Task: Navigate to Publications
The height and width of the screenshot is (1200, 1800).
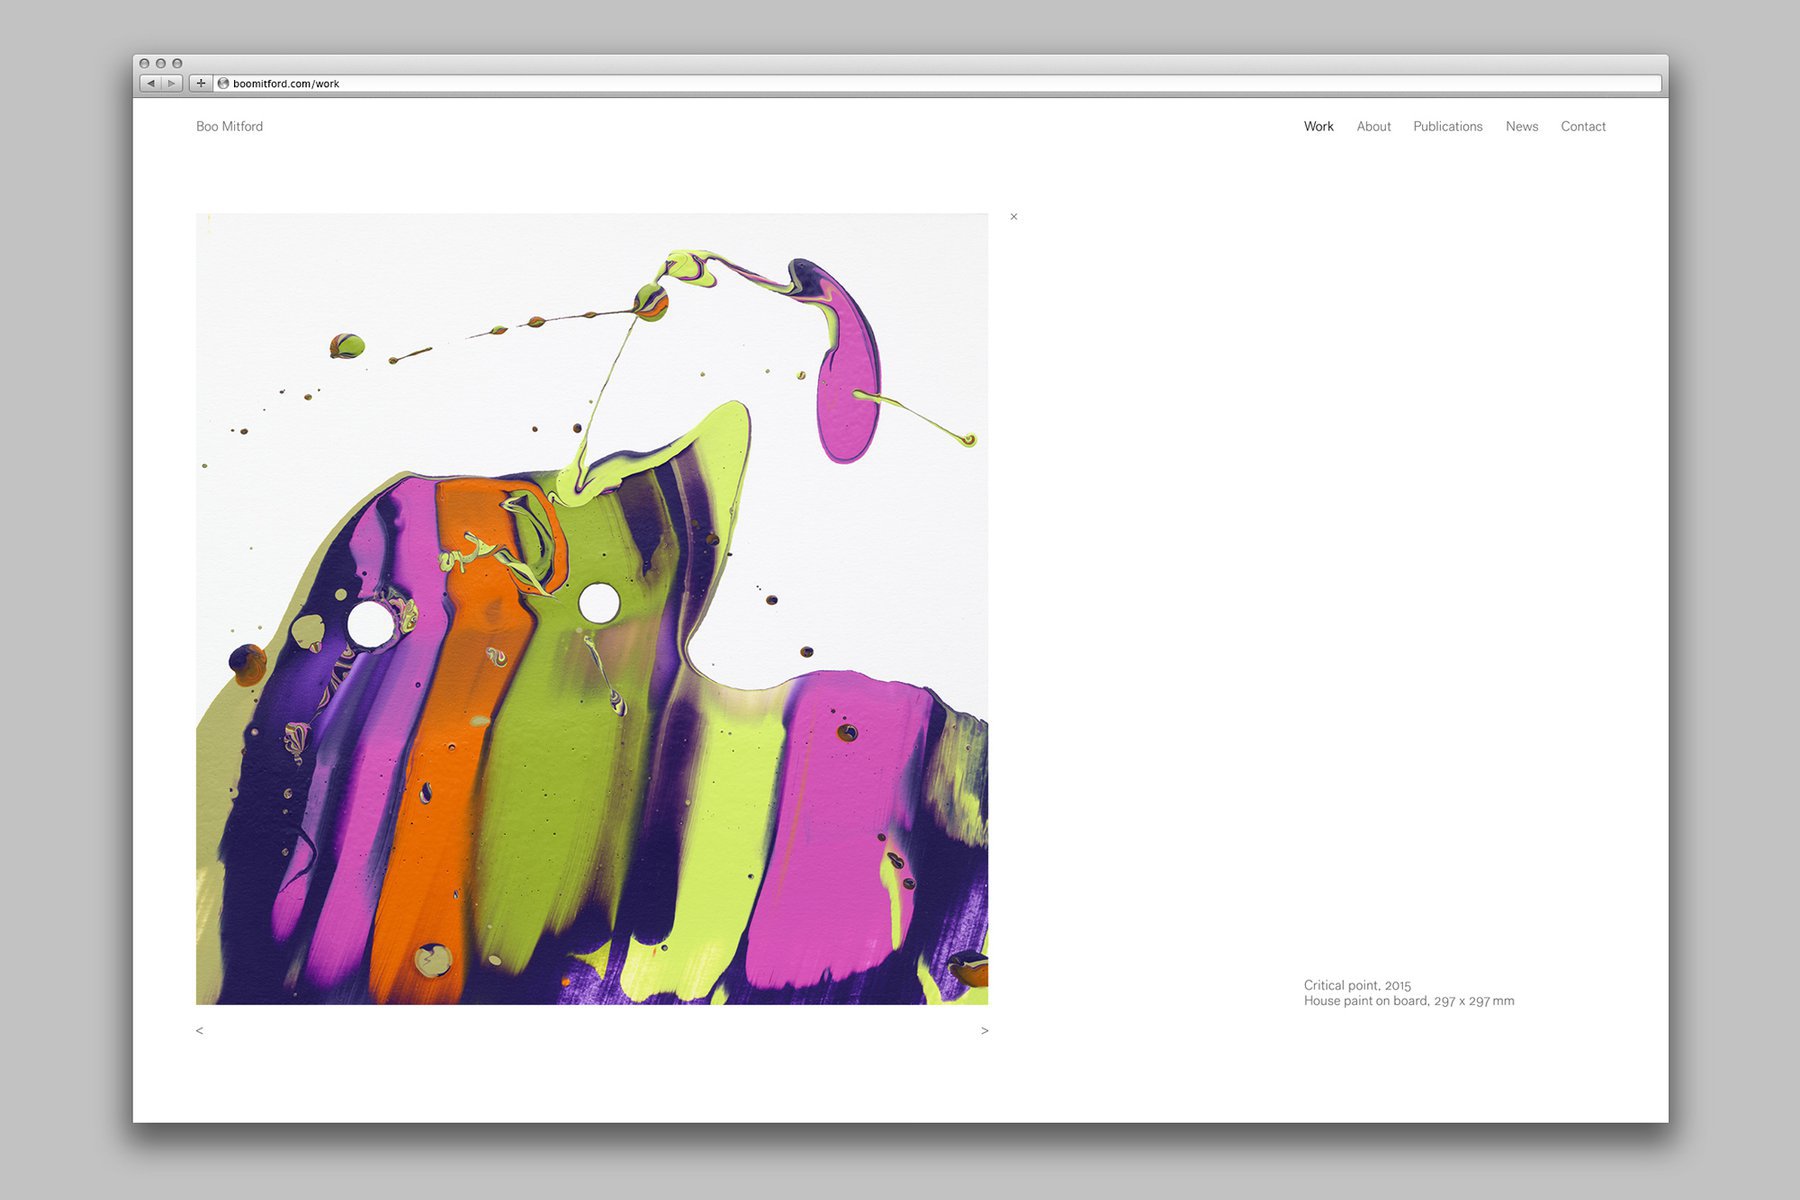Action: click(1447, 127)
